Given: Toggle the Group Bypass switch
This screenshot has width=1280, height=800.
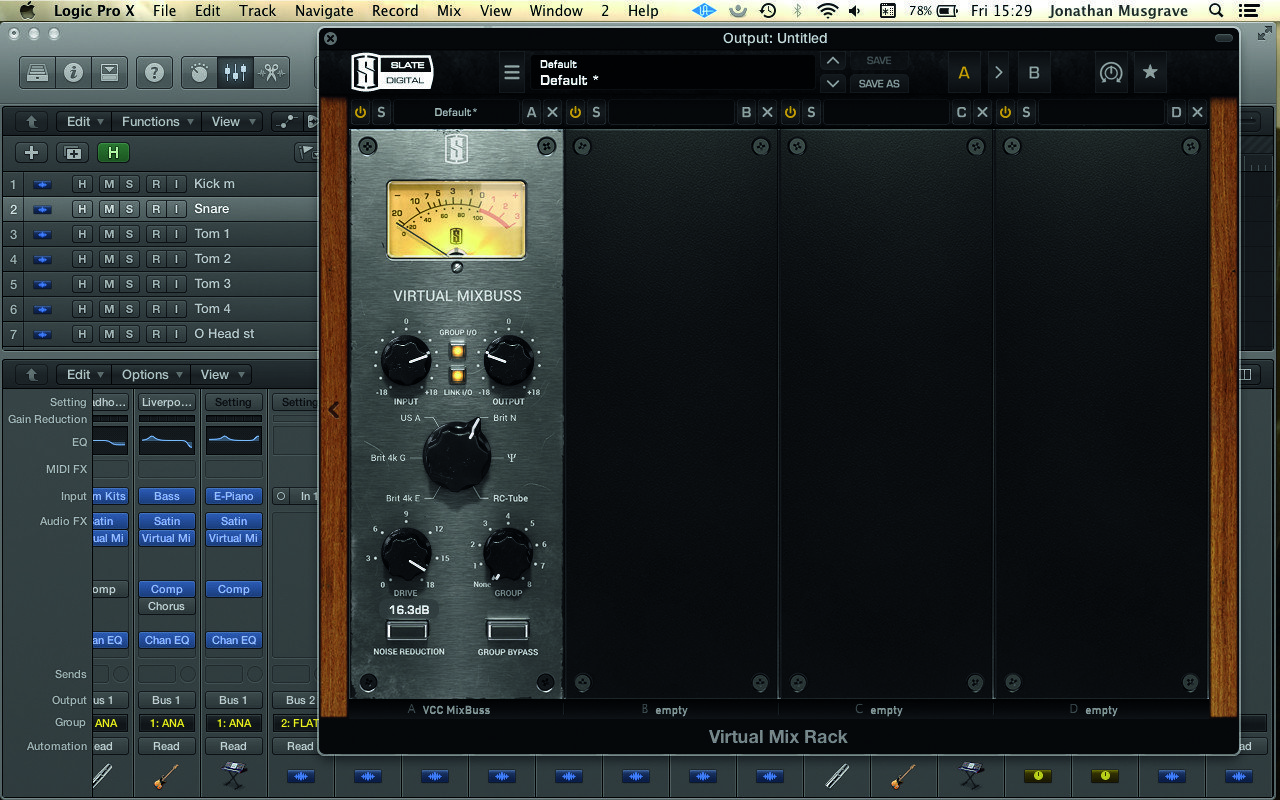Looking at the screenshot, I should (507, 631).
